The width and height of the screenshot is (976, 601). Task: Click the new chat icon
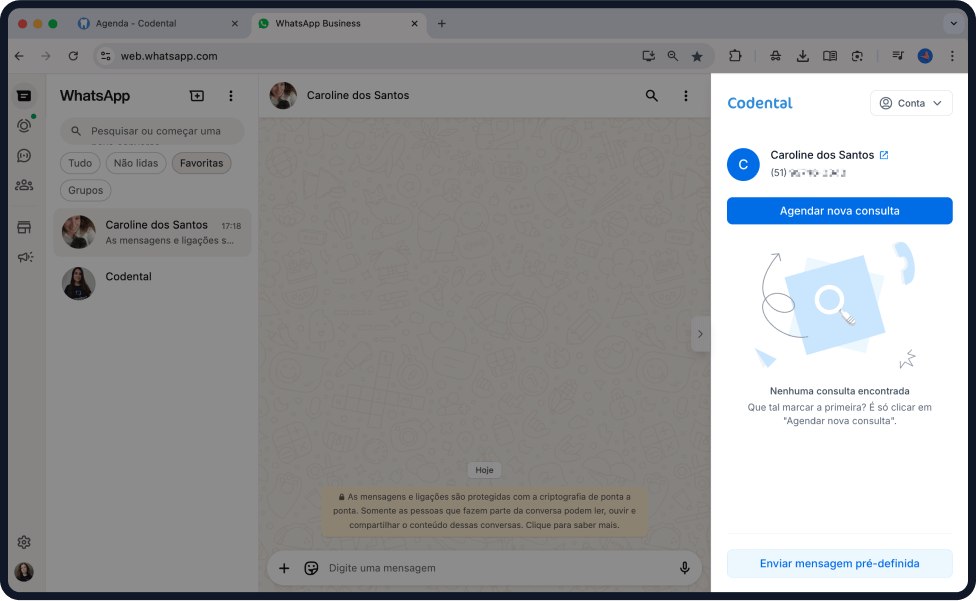pos(197,96)
